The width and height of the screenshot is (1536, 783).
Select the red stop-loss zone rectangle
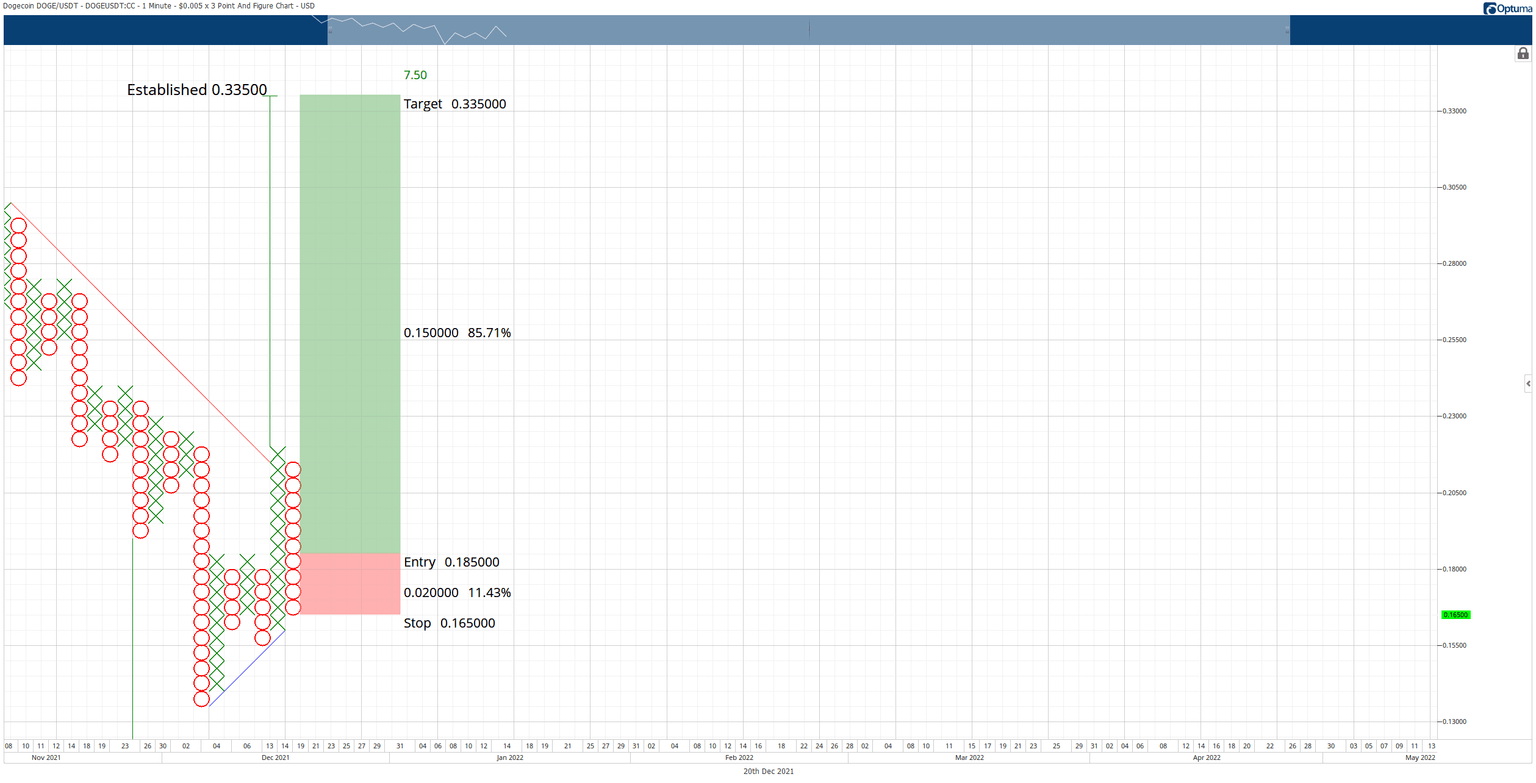pos(350,583)
